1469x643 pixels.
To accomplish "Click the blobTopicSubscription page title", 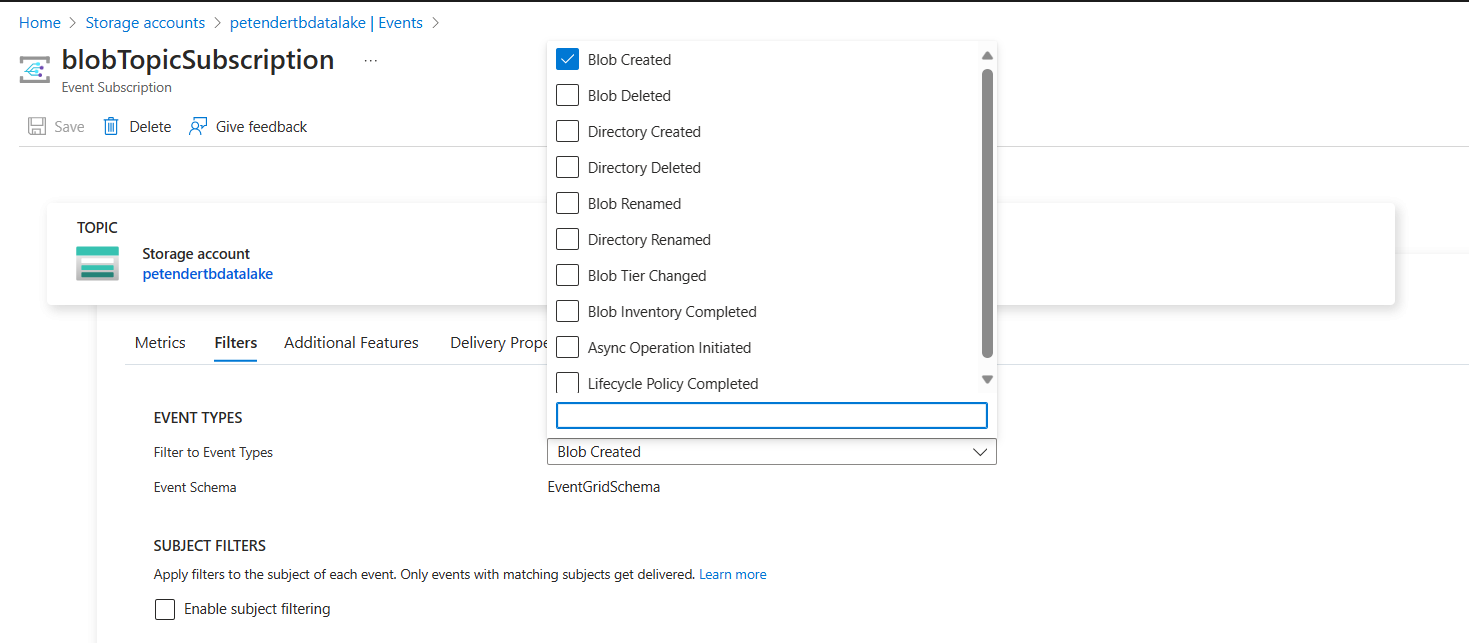I will [198, 60].
